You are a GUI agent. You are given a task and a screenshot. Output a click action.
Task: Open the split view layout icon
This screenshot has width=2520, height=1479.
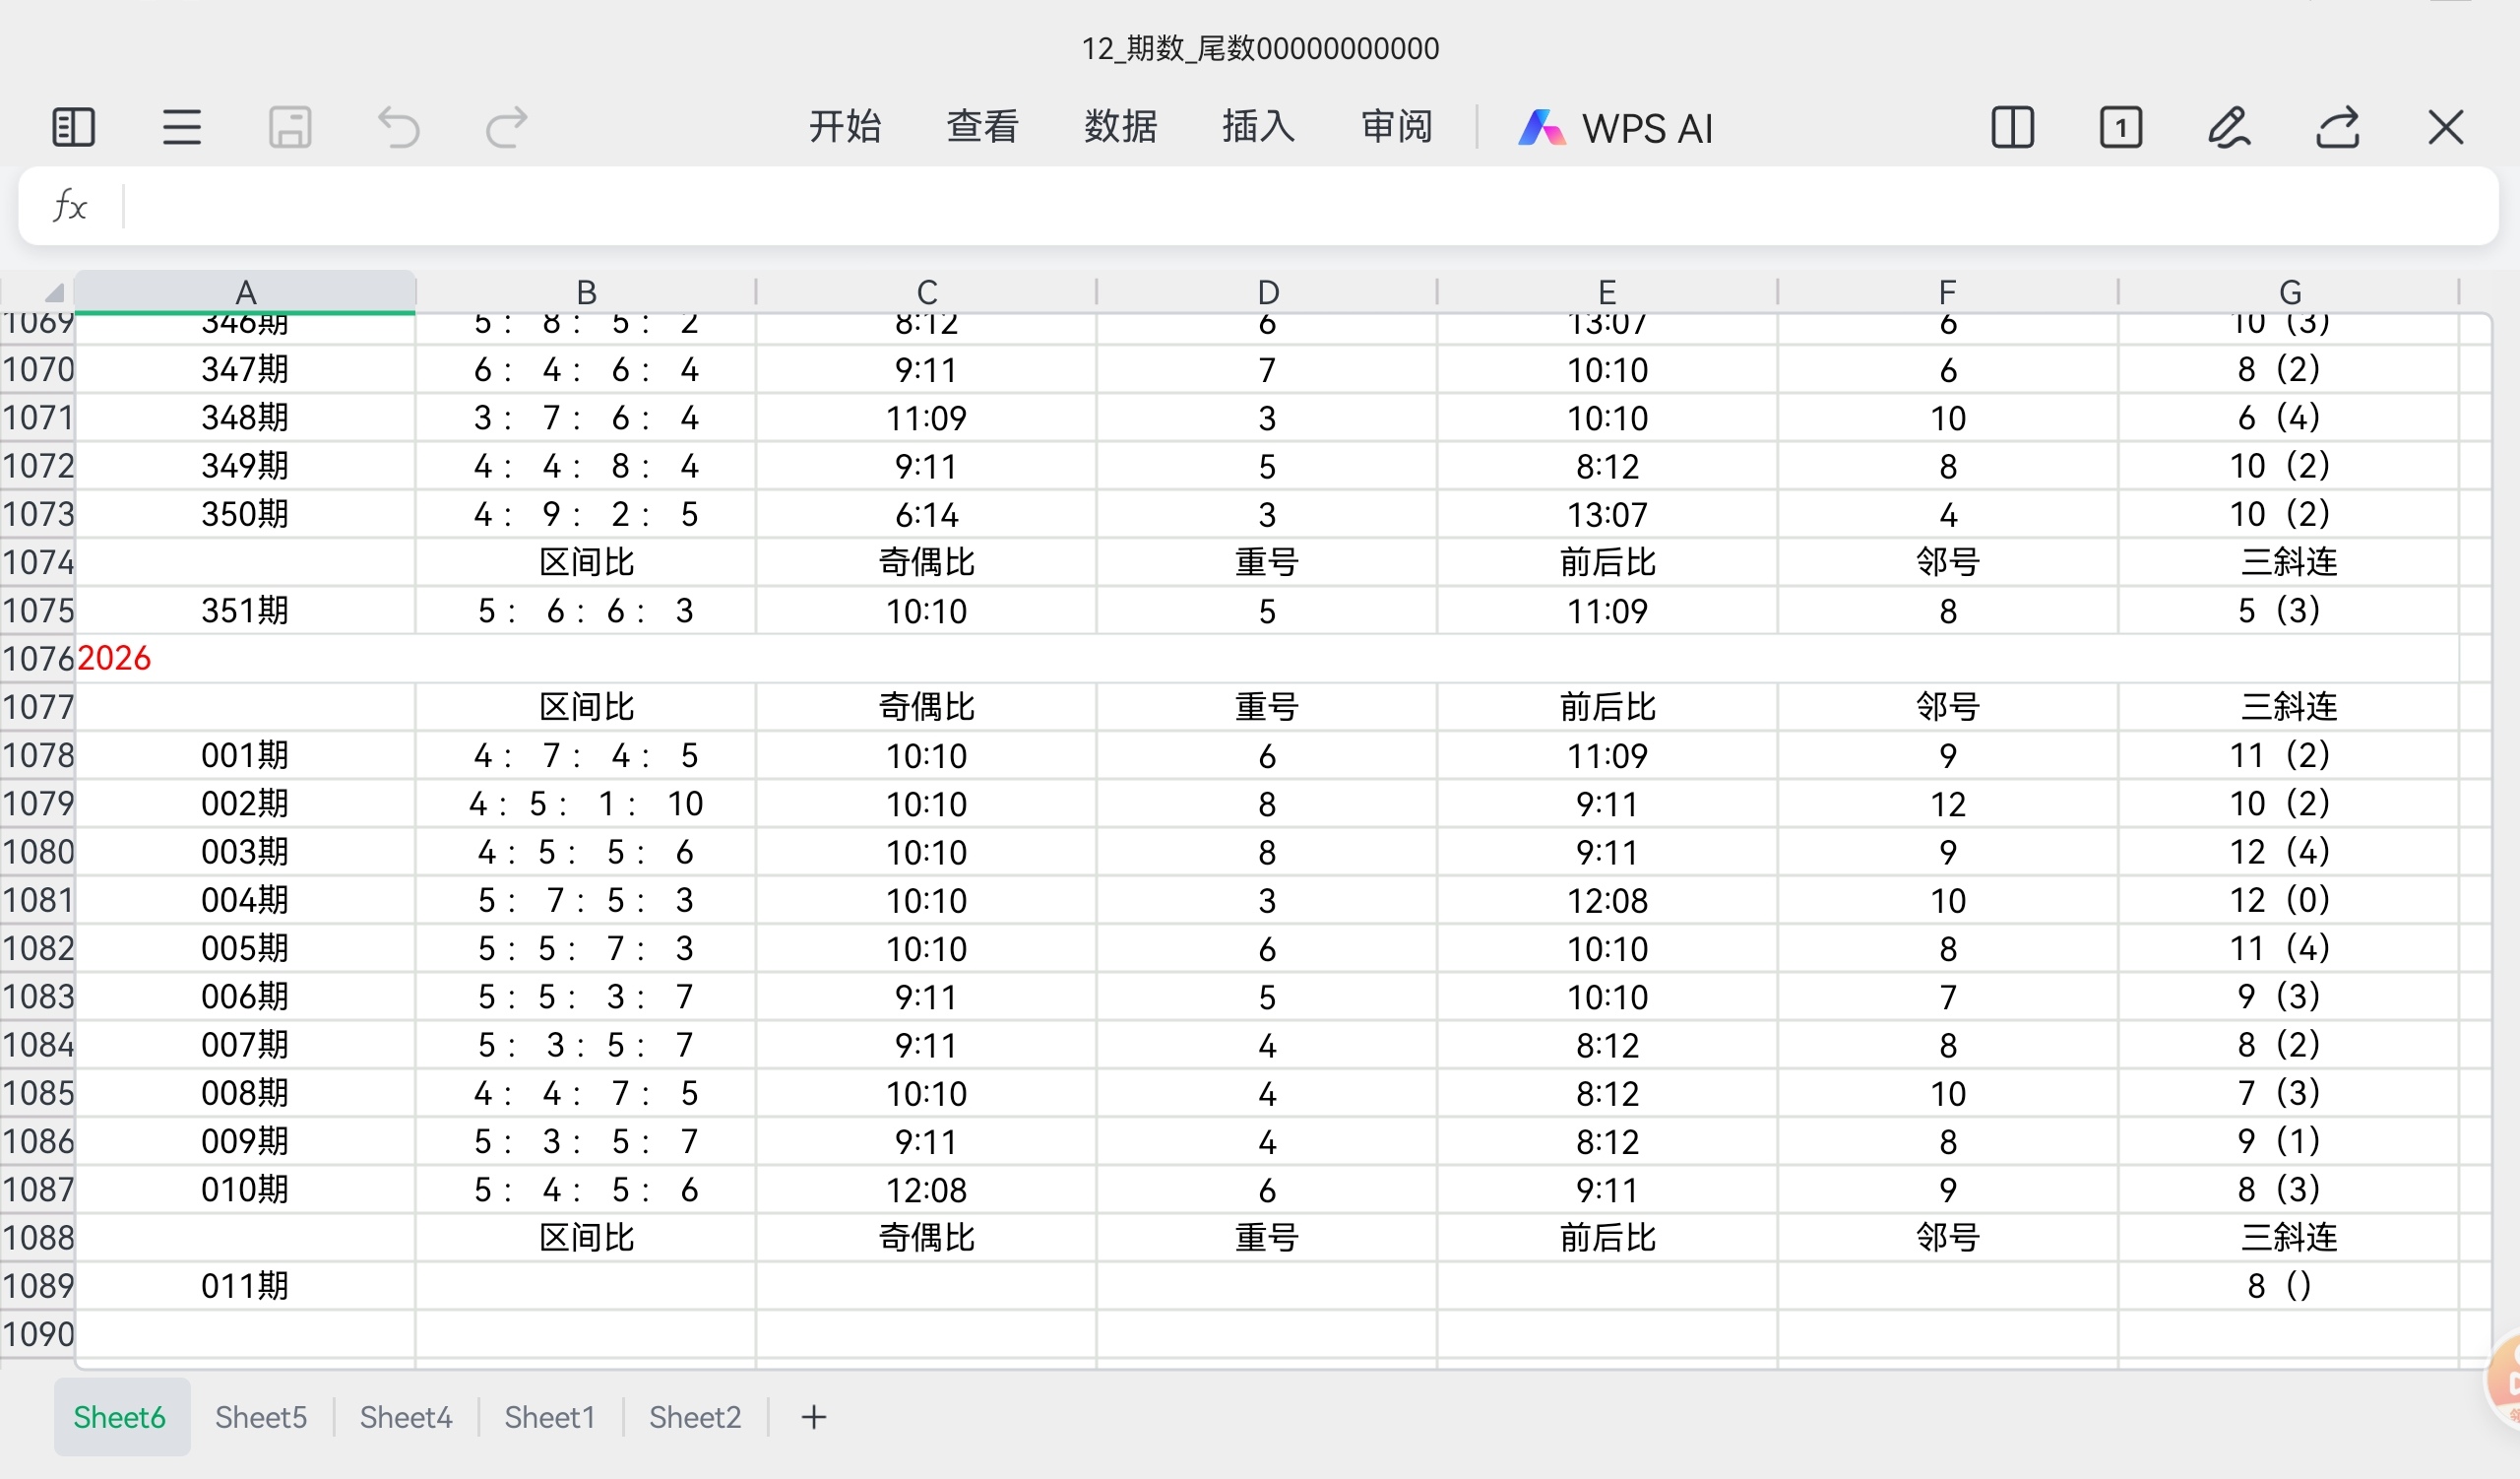coord(2012,128)
